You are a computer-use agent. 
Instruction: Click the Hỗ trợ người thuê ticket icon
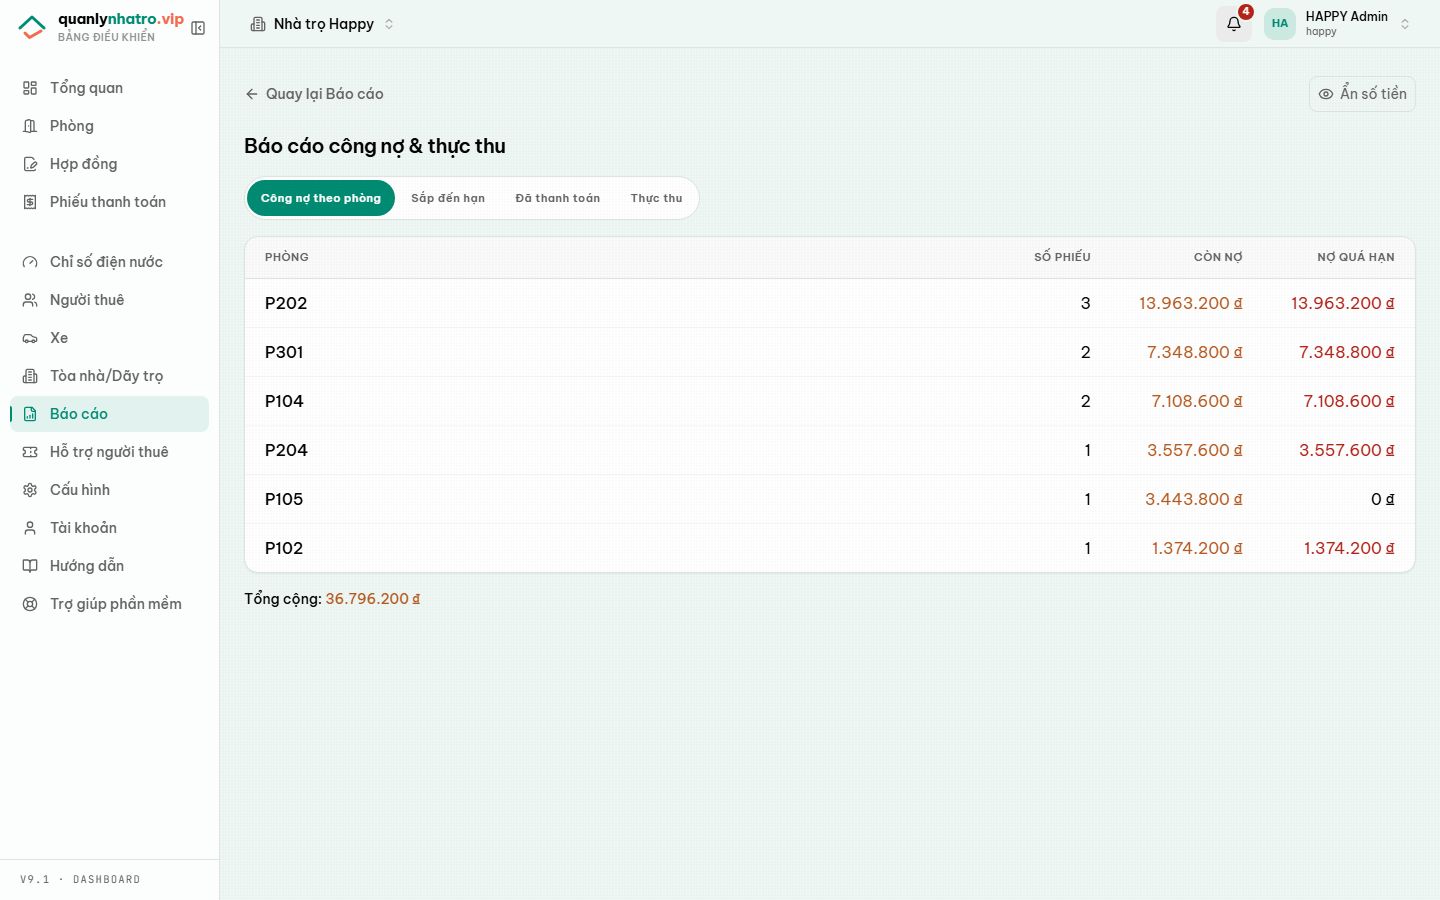(30, 452)
